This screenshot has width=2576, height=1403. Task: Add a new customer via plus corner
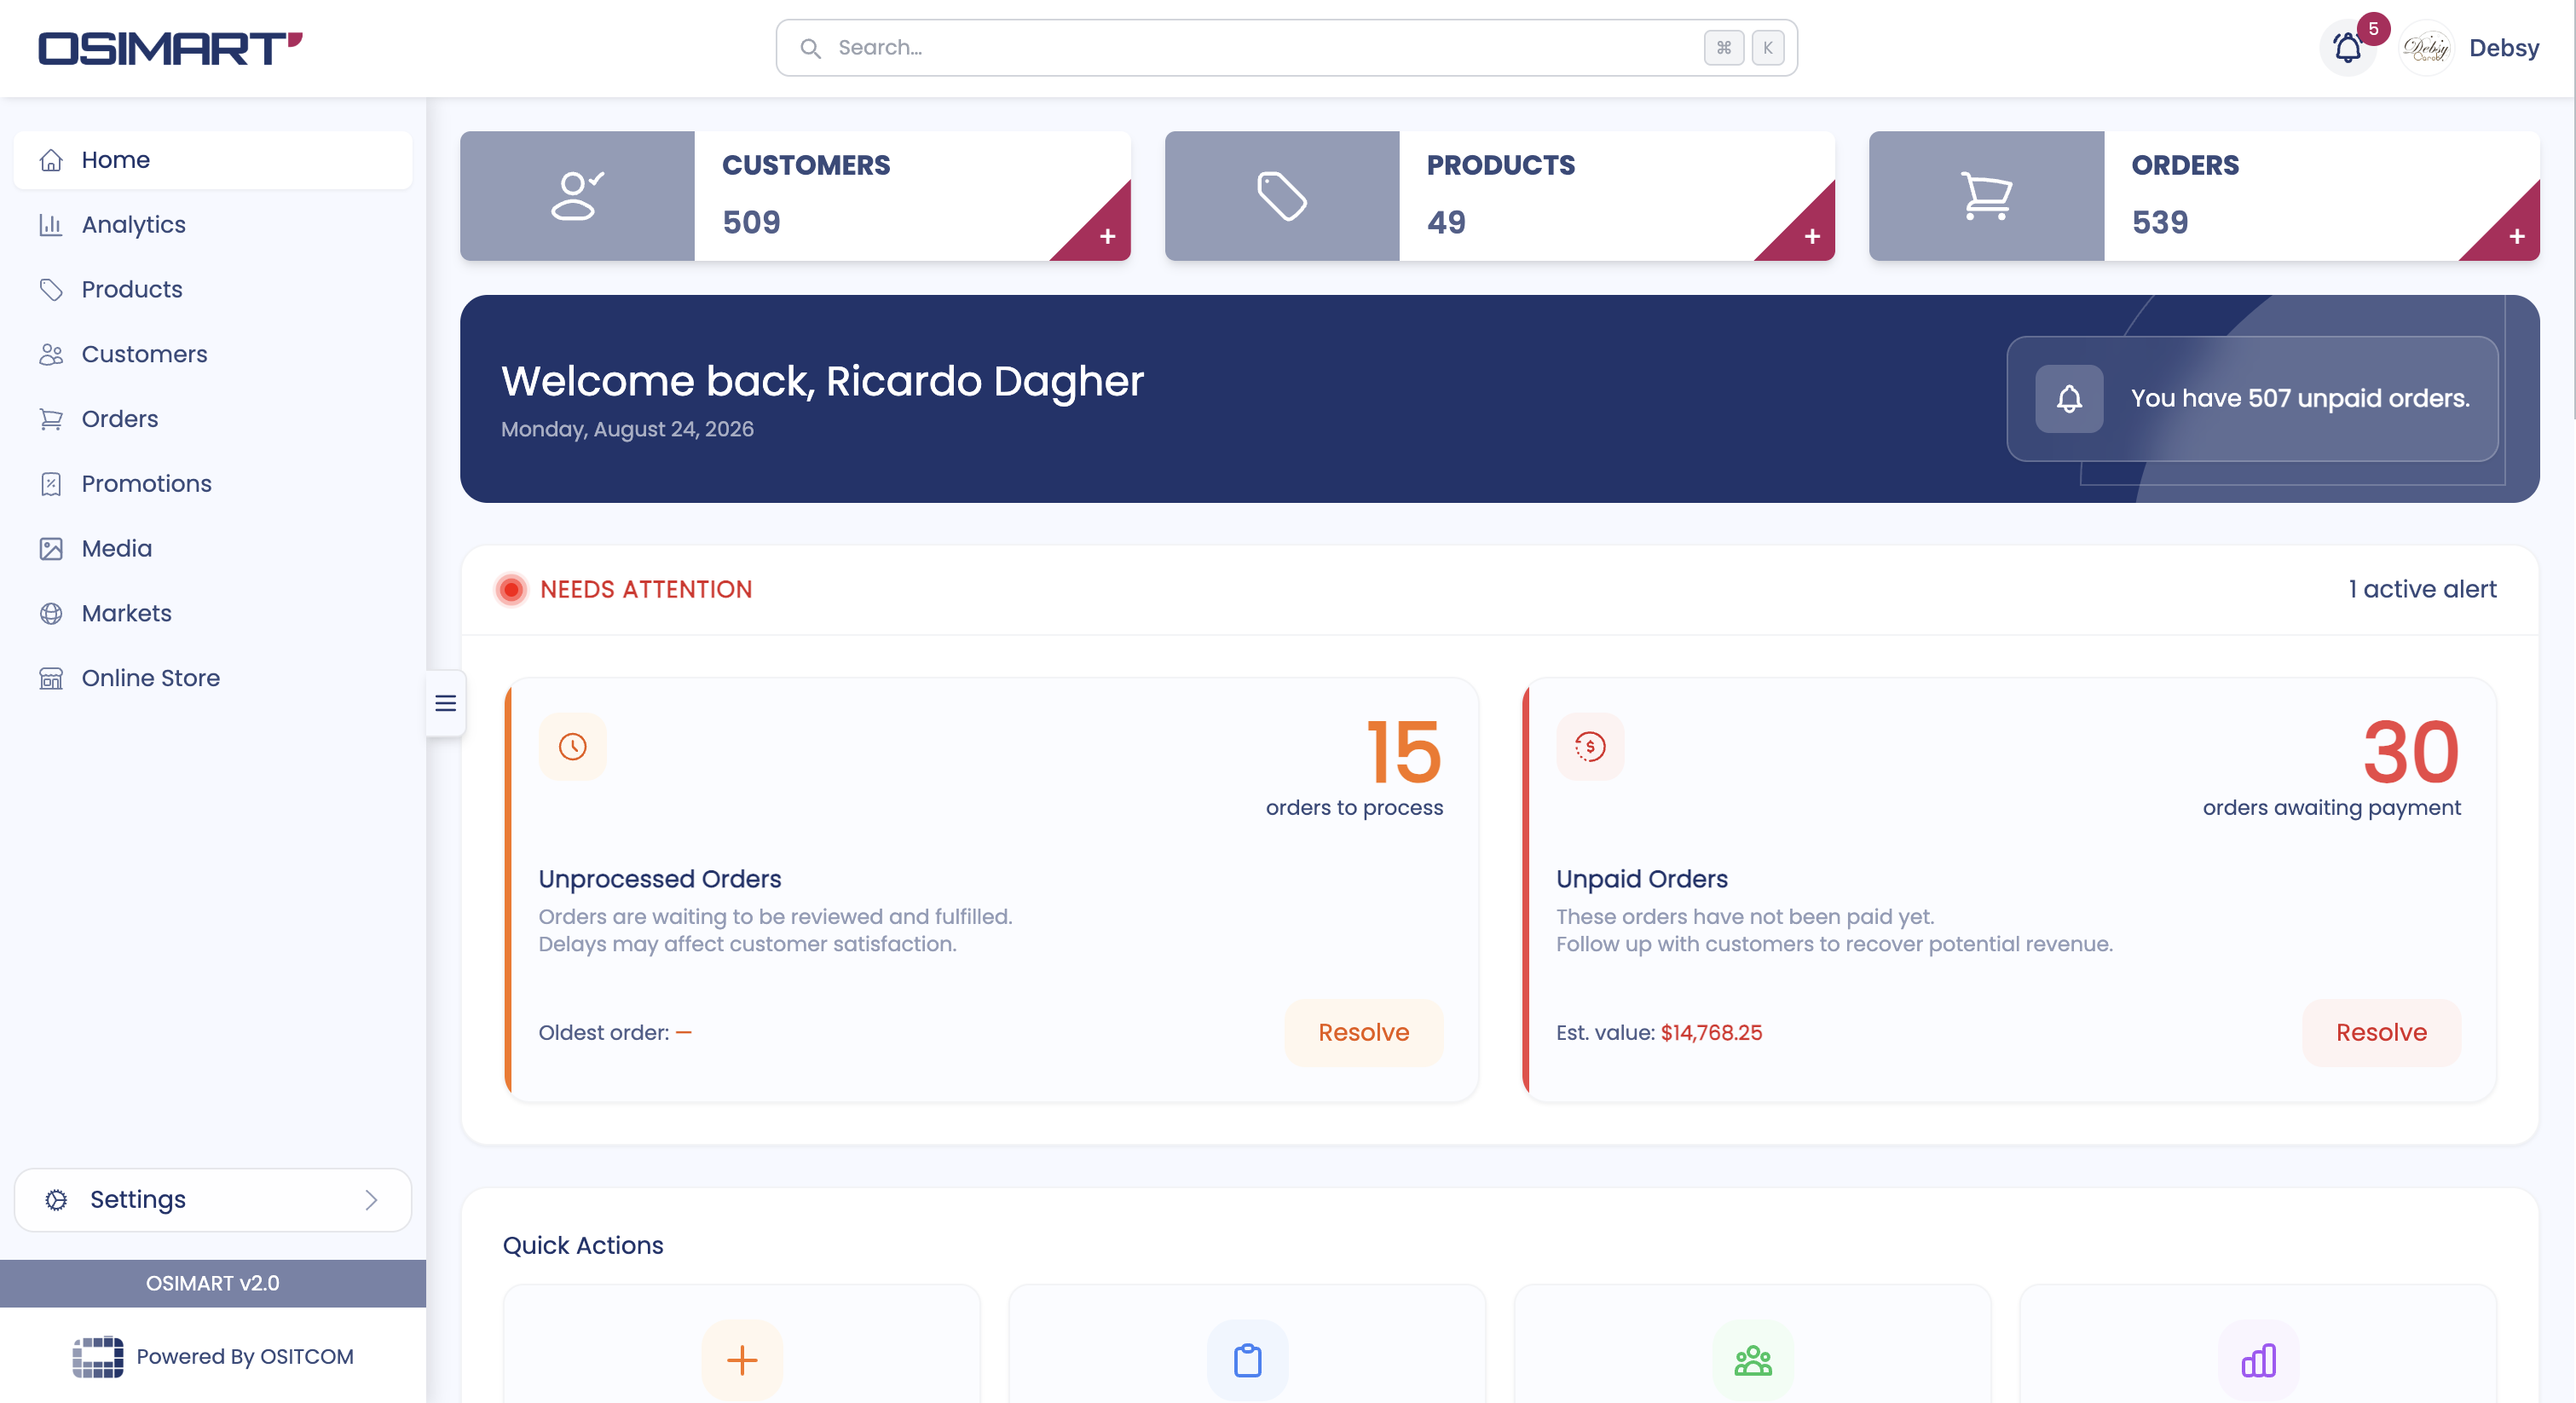pyautogui.click(x=1107, y=236)
